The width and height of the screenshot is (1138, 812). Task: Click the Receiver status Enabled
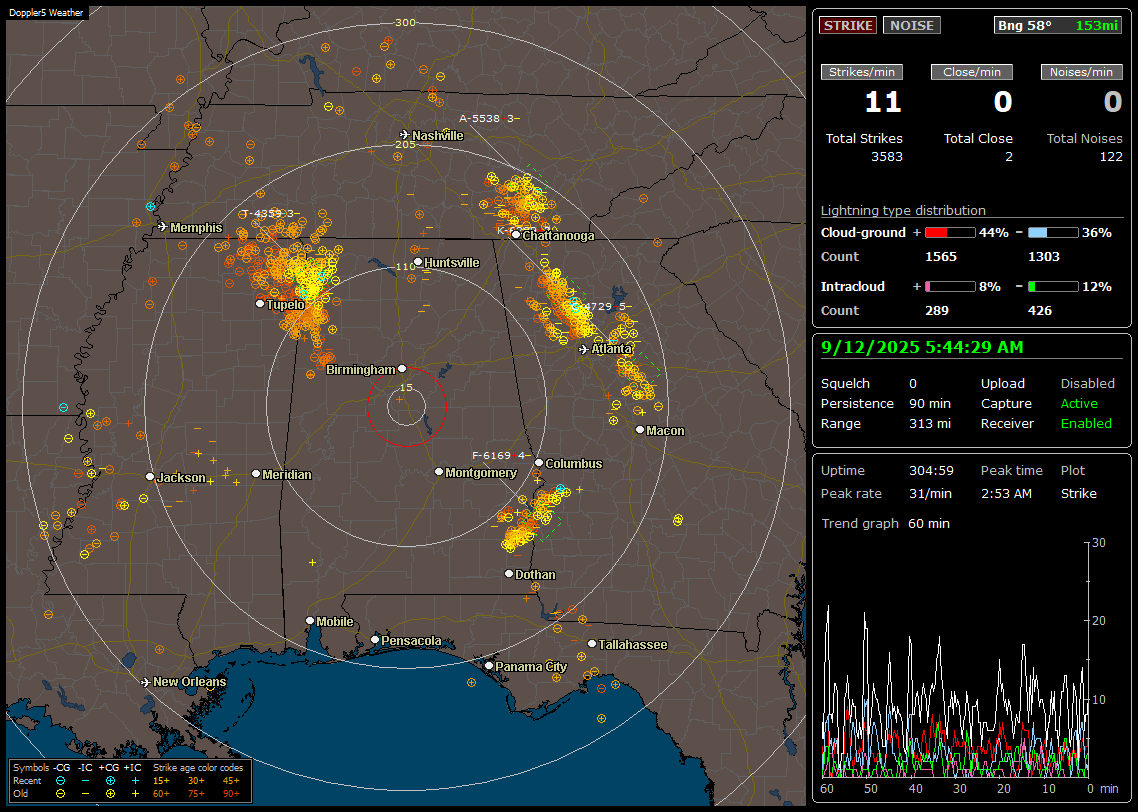pyautogui.click(x=1086, y=424)
